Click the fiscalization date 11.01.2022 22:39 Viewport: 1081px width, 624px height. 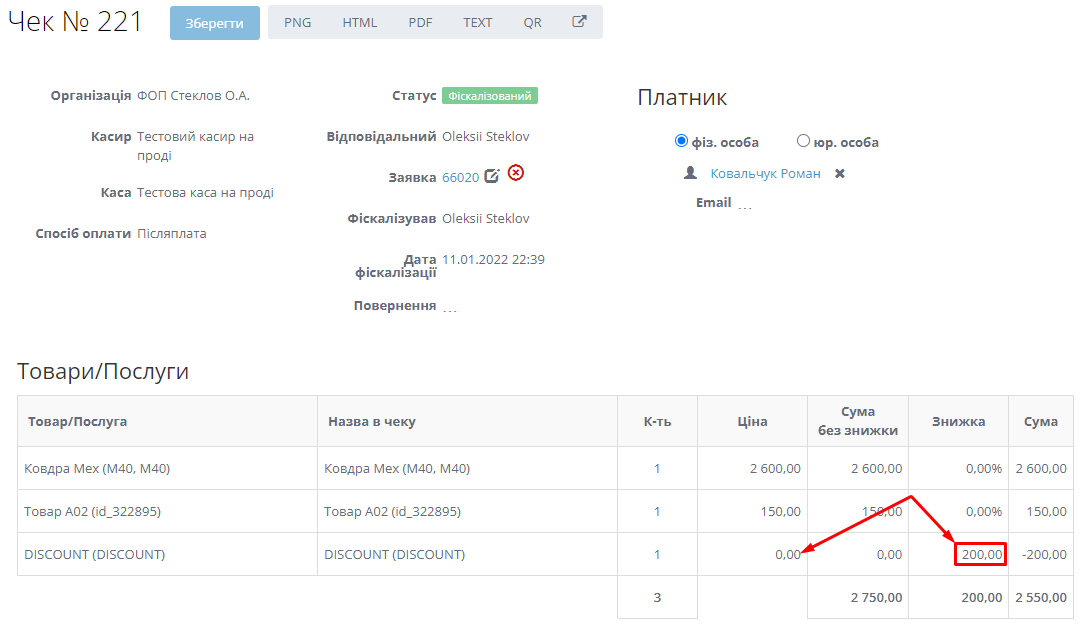(x=493, y=260)
